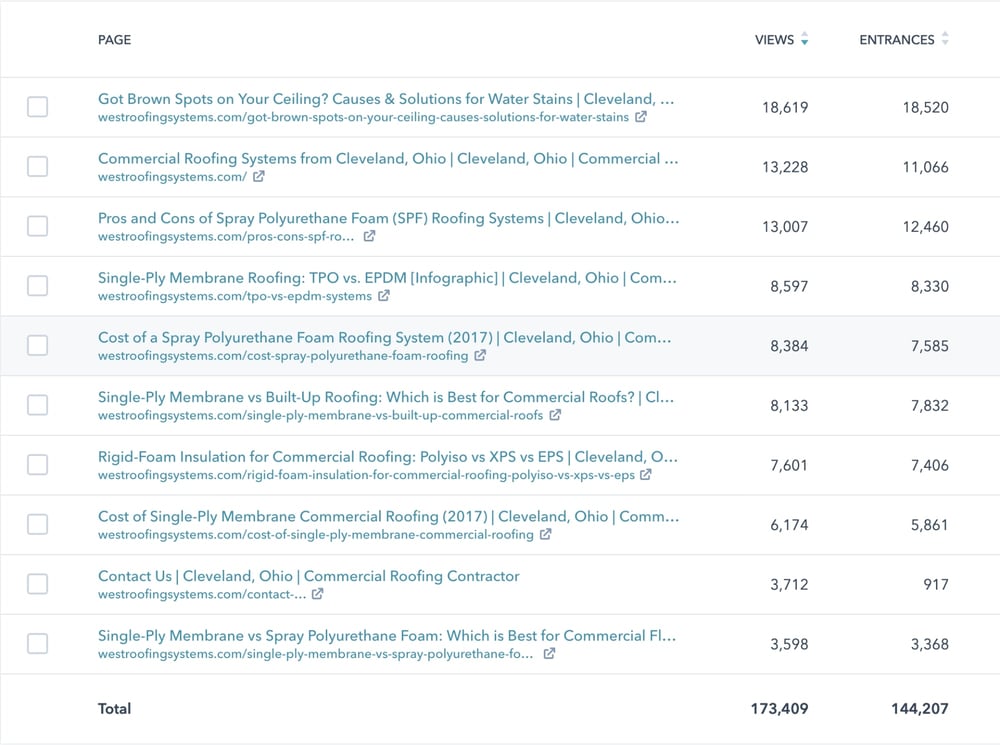The height and width of the screenshot is (745, 1000).
Task: Open Single-Ply Membrane Roofing TPO vs. EPDM link
Action: click(387, 278)
